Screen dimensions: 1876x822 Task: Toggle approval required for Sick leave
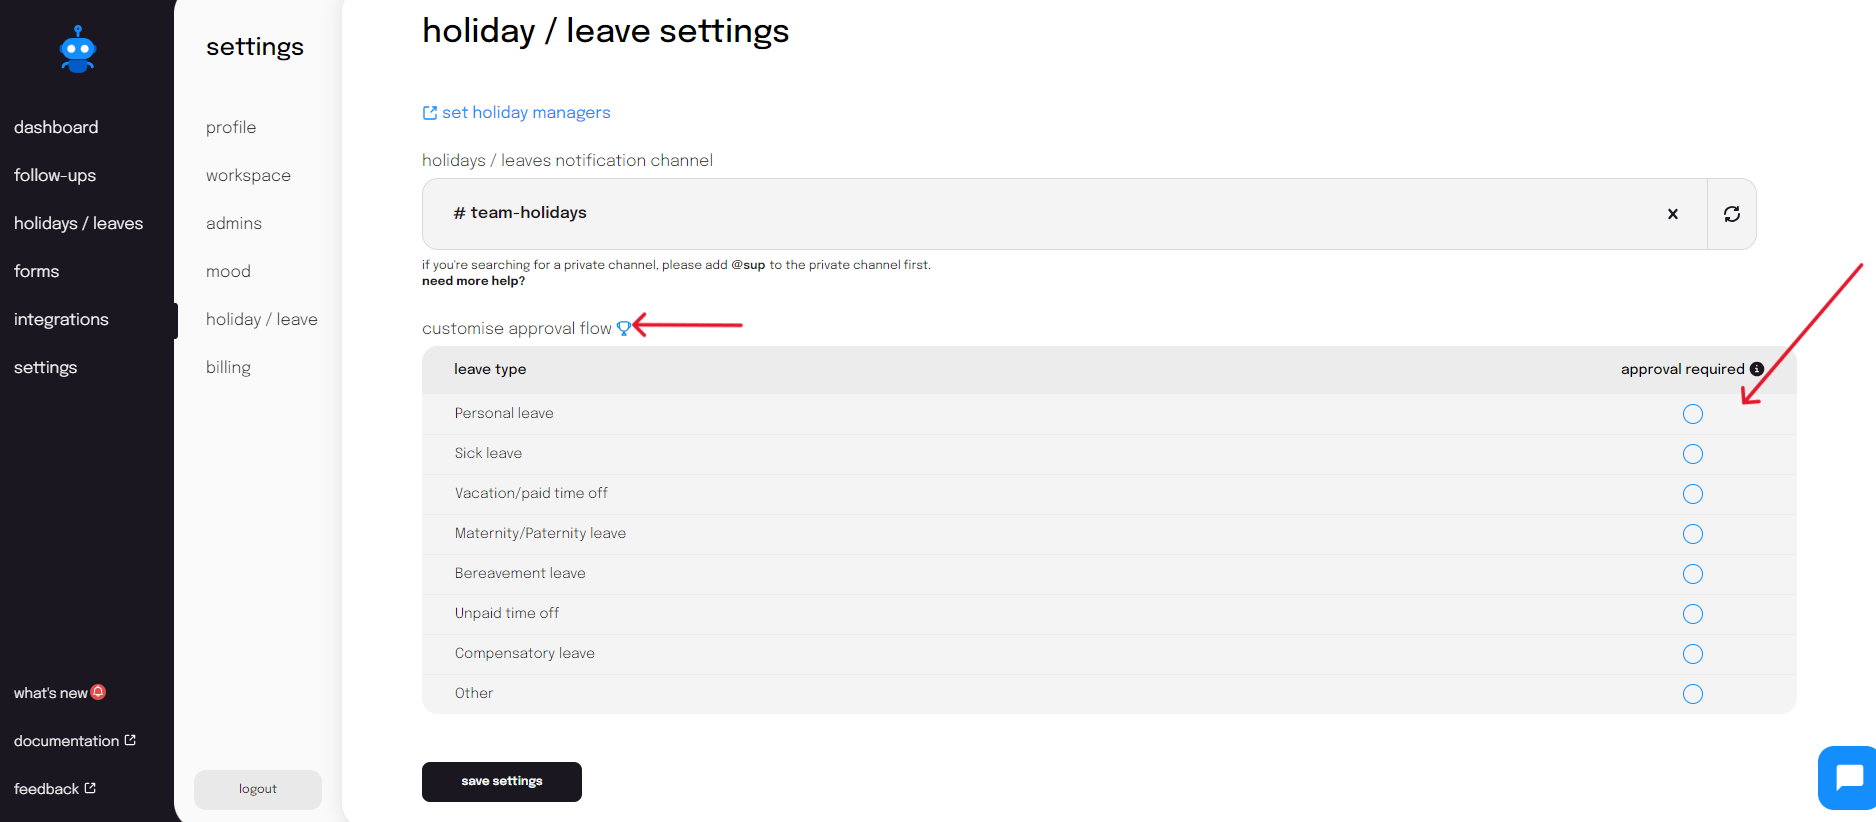pyautogui.click(x=1693, y=454)
